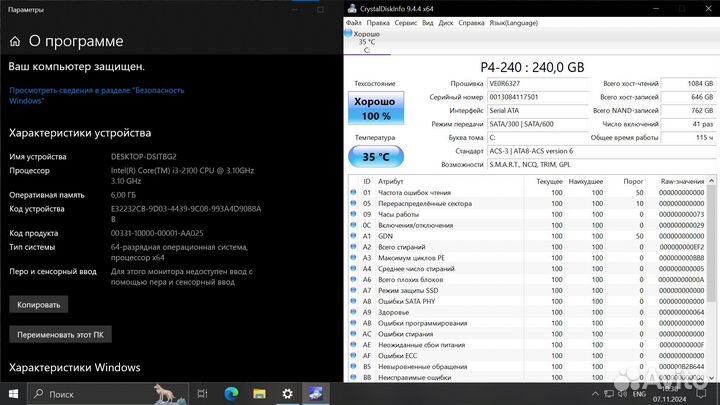Click the volume icon in system tray
The image size is (720, 405).
(623, 394)
